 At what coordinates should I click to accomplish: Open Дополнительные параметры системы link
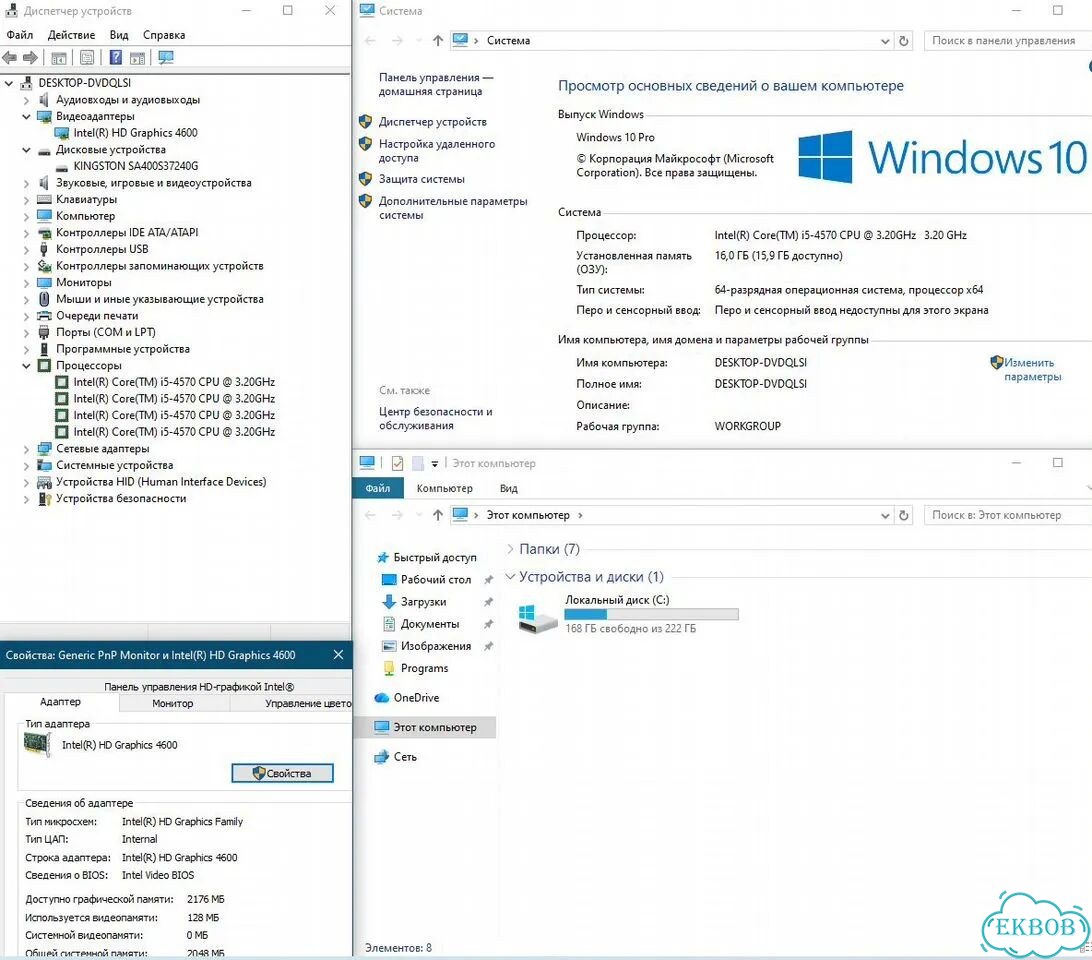(x=453, y=208)
